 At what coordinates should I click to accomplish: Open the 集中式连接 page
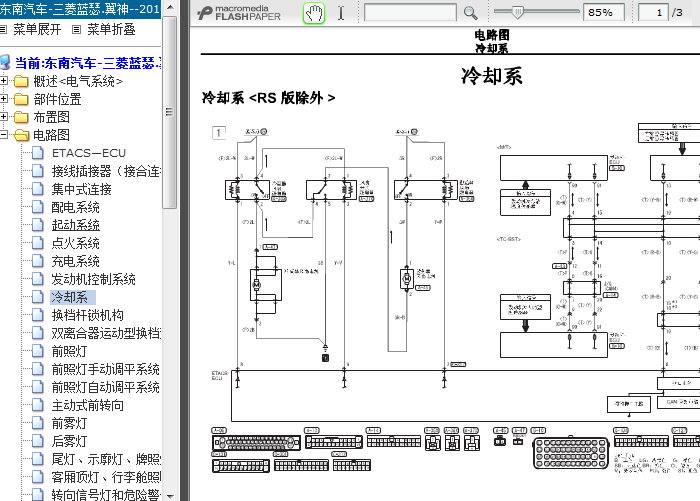(82, 189)
